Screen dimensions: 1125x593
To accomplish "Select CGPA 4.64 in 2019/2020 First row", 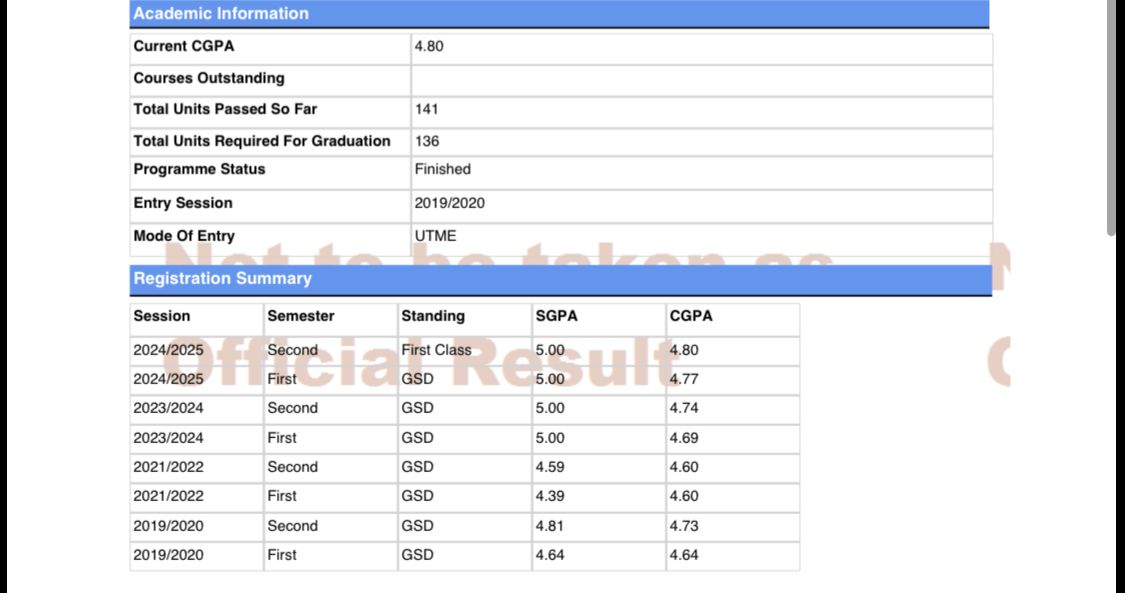I will (x=684, y=556).
